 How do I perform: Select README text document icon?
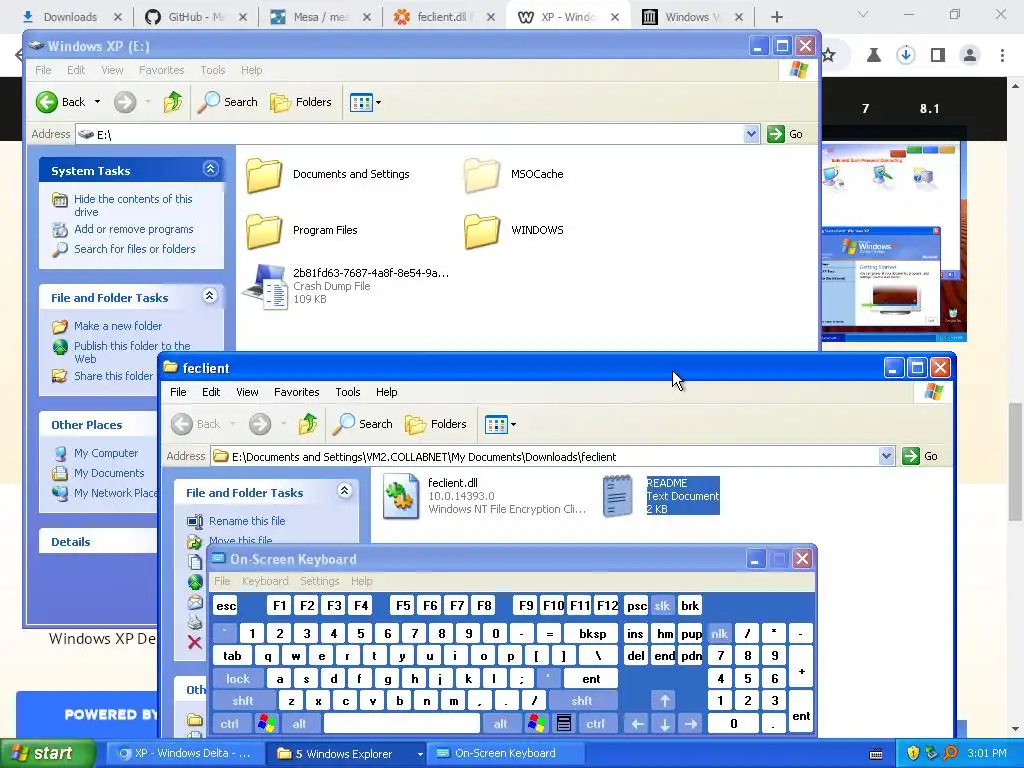tap(617, 496)
